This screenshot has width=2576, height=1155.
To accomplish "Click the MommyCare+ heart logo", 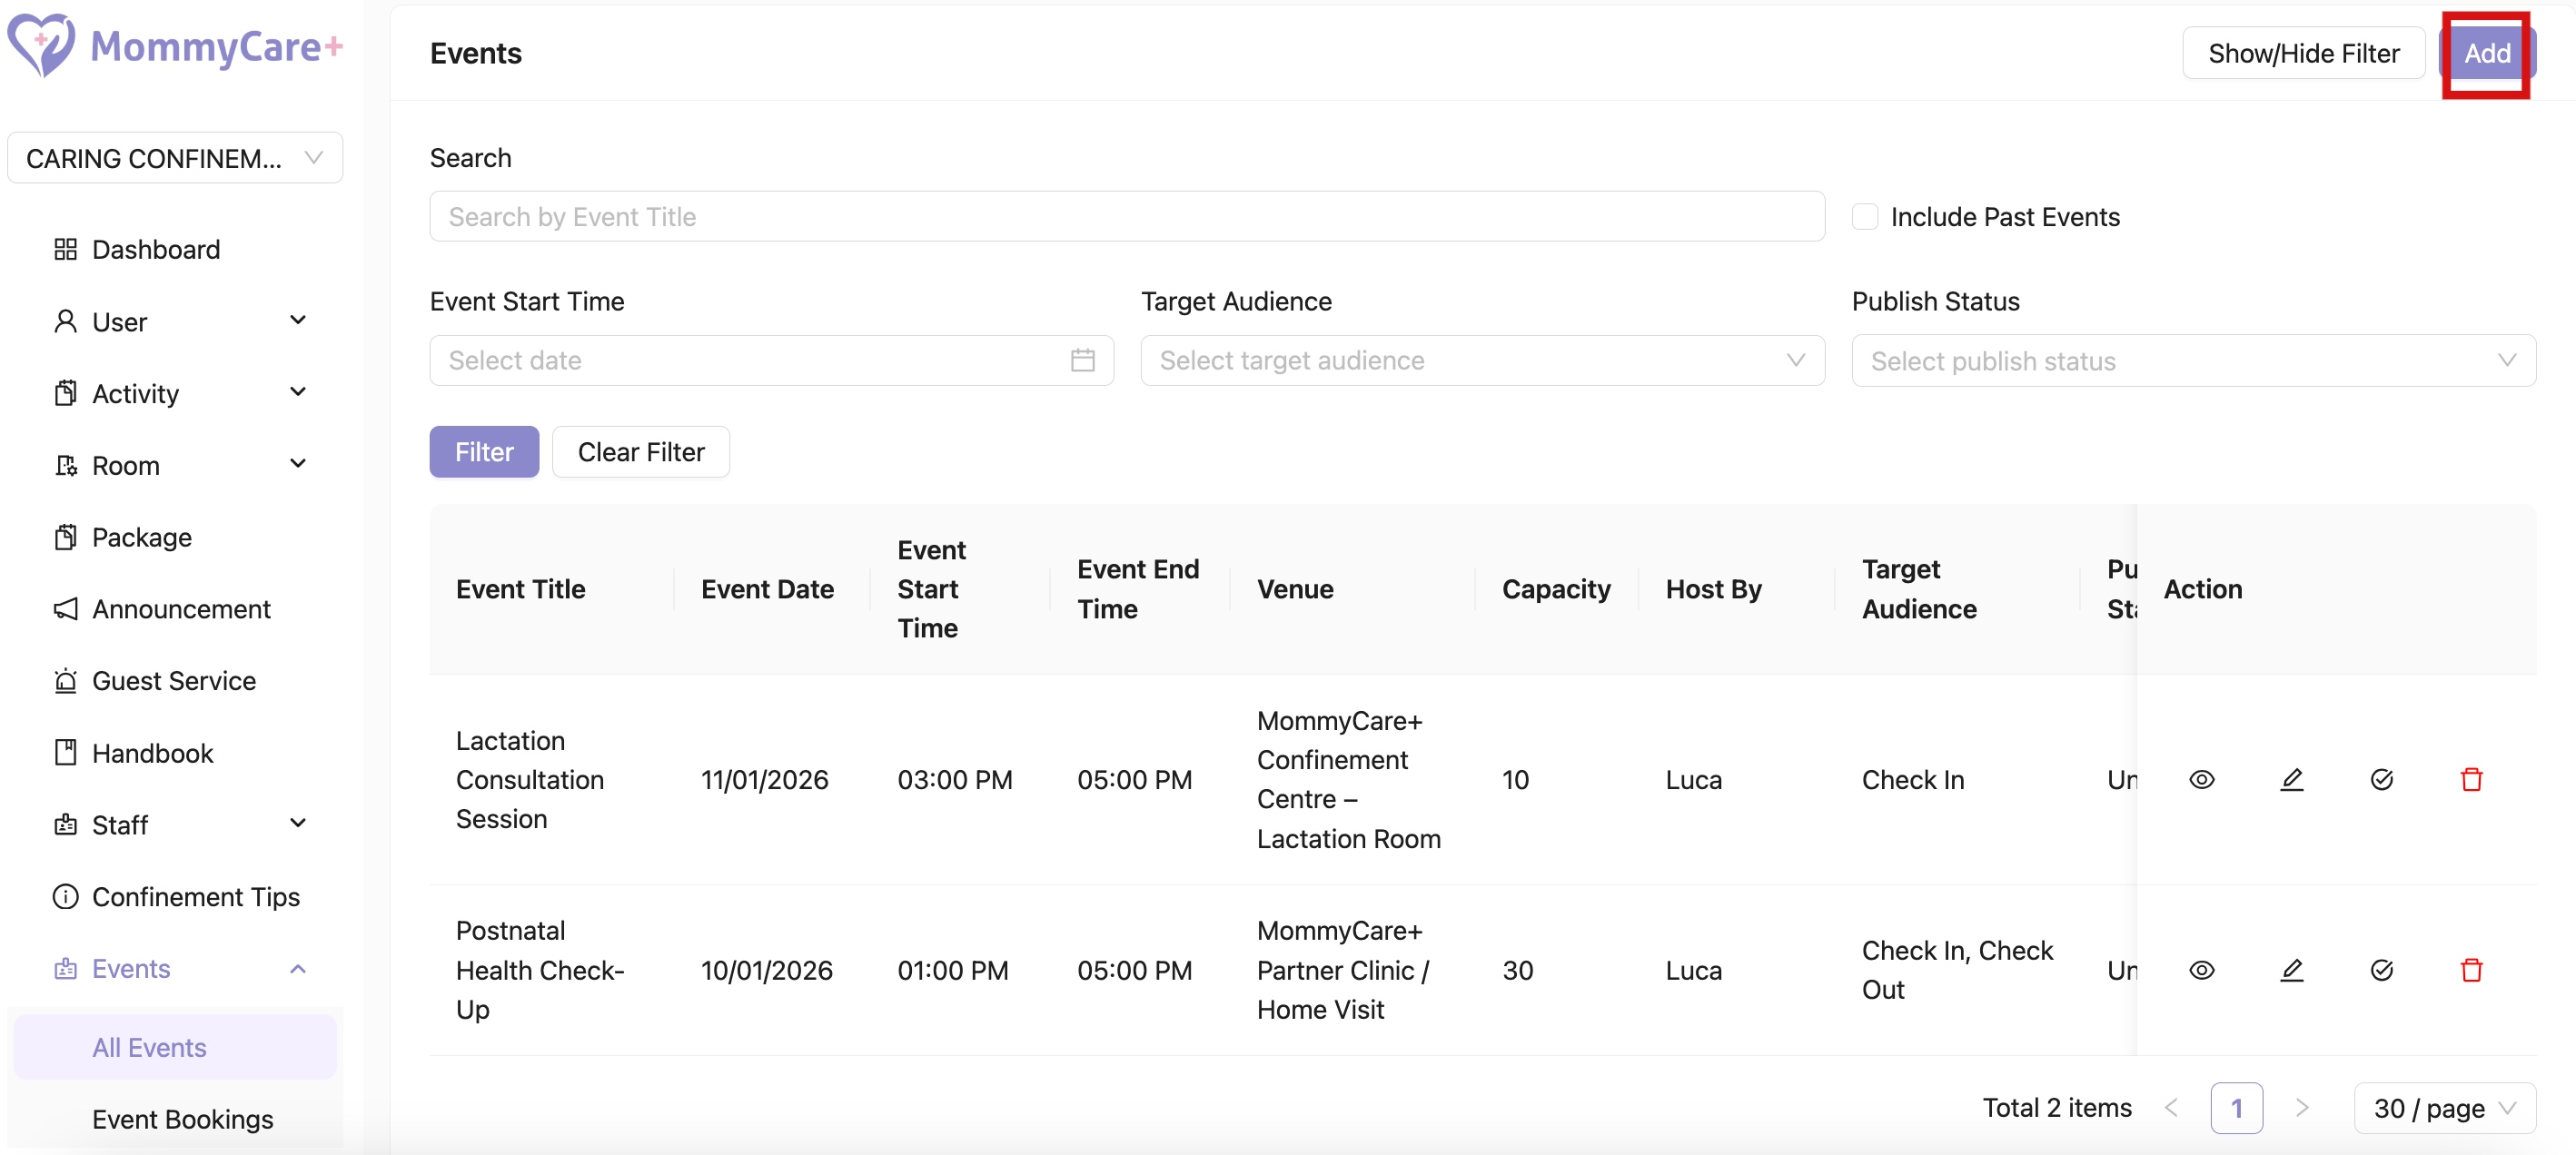I will (40, 45).
